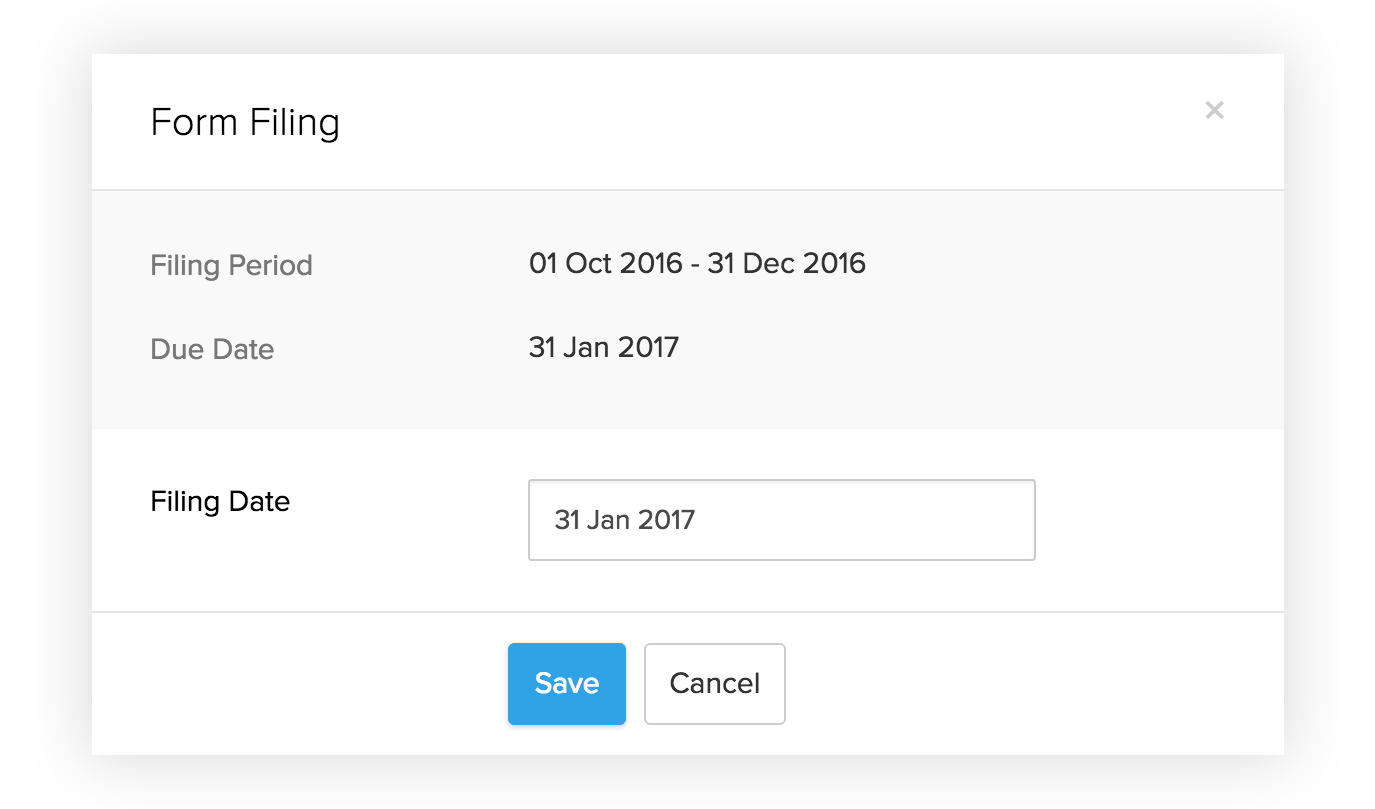
Task: Click empty footer area right of Cancel
Action: (1030, 683)
